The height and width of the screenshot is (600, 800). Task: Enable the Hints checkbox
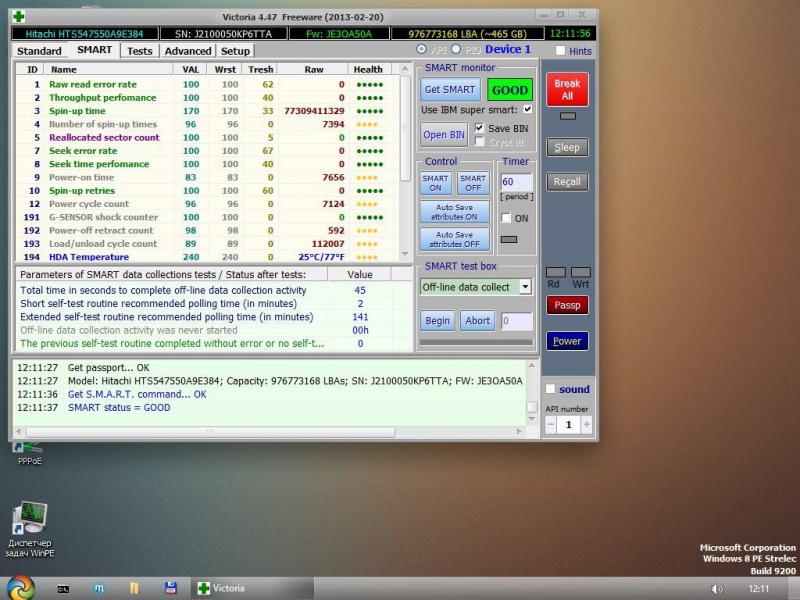tap(560, 50)
